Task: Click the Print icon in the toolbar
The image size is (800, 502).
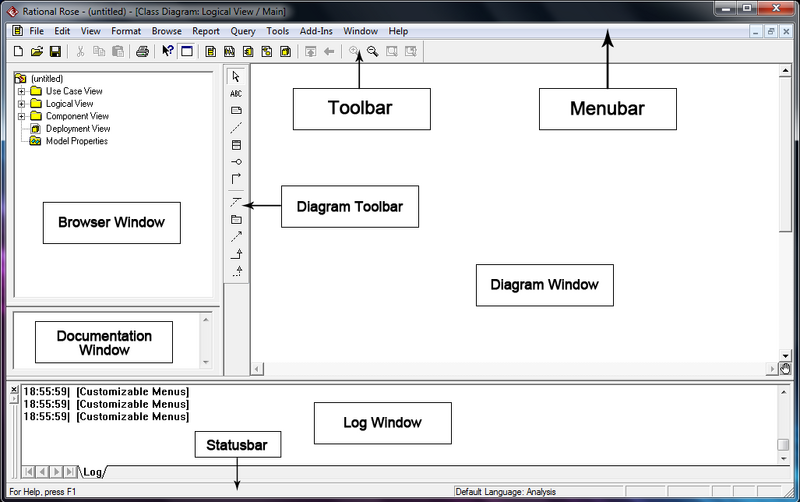Action: click(x=142, y=51)
